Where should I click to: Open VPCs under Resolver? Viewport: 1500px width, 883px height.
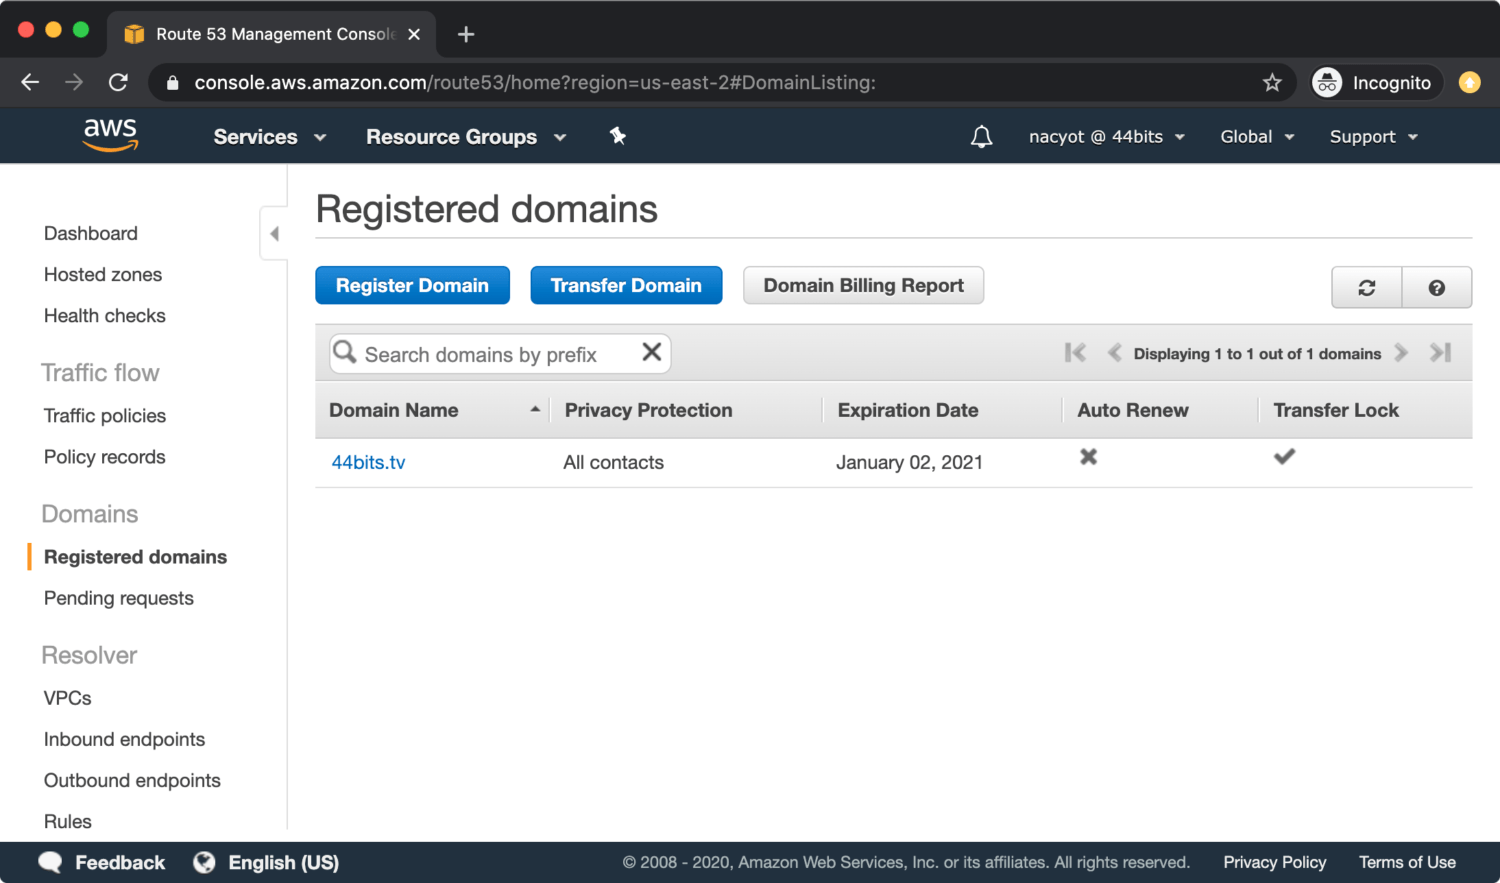(x=68, y=697)
